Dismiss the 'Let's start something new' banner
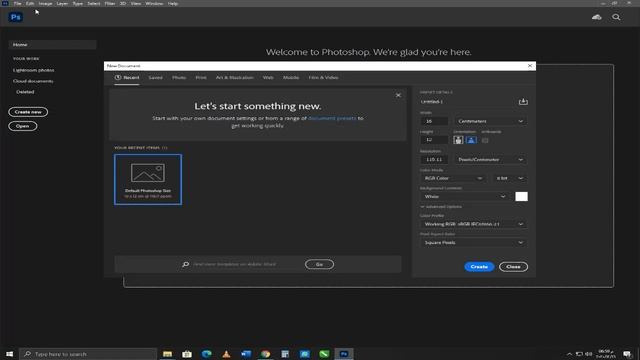 [x=398, y=95]
